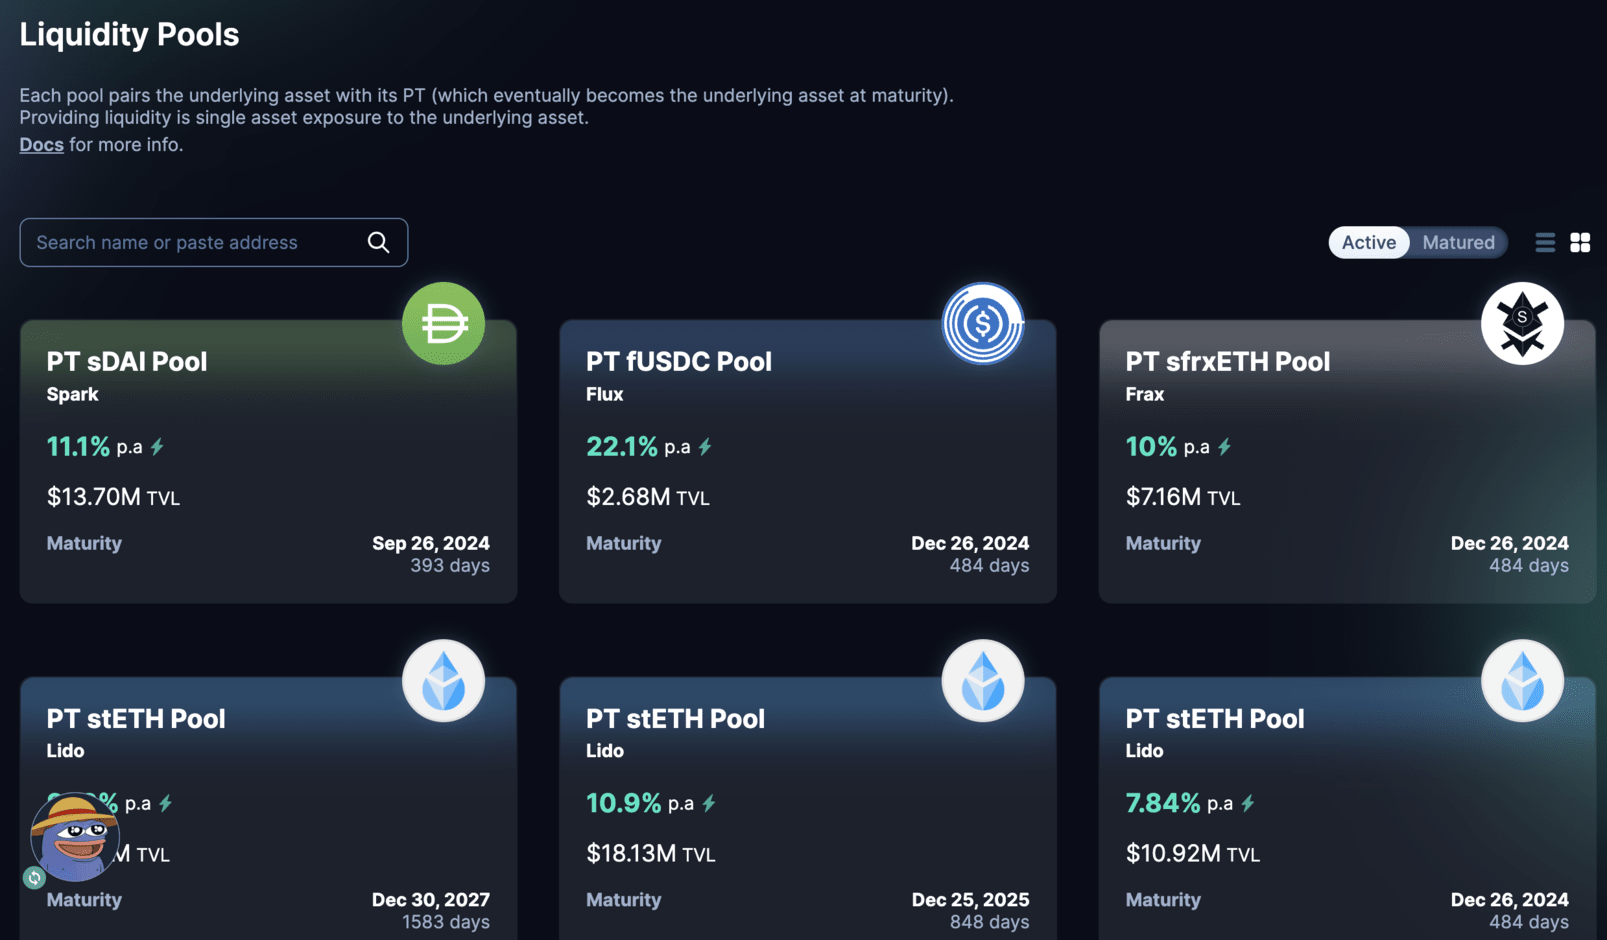Click the $18.13M TVL value
Image resolution: width=1607 pixels, height=940 pixels.
tap(650, 854)
